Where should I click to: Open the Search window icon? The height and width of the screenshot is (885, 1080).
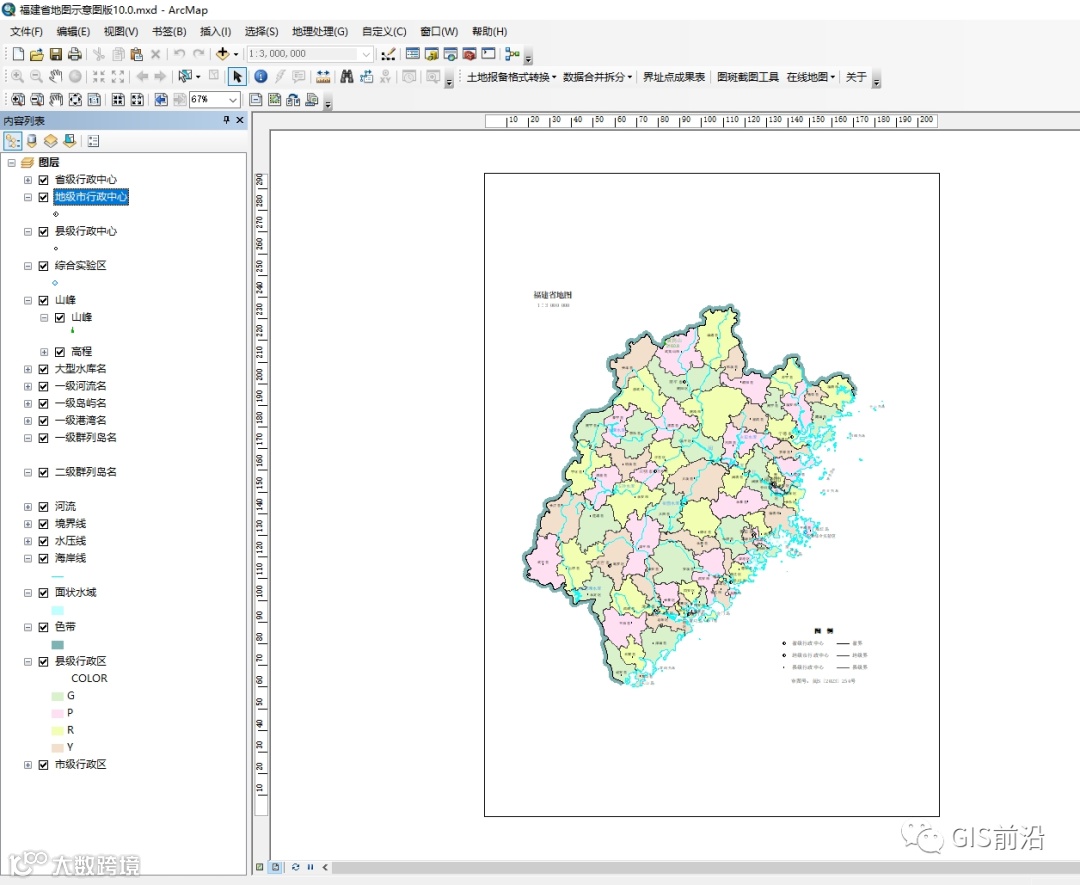[x=450, y=54]
